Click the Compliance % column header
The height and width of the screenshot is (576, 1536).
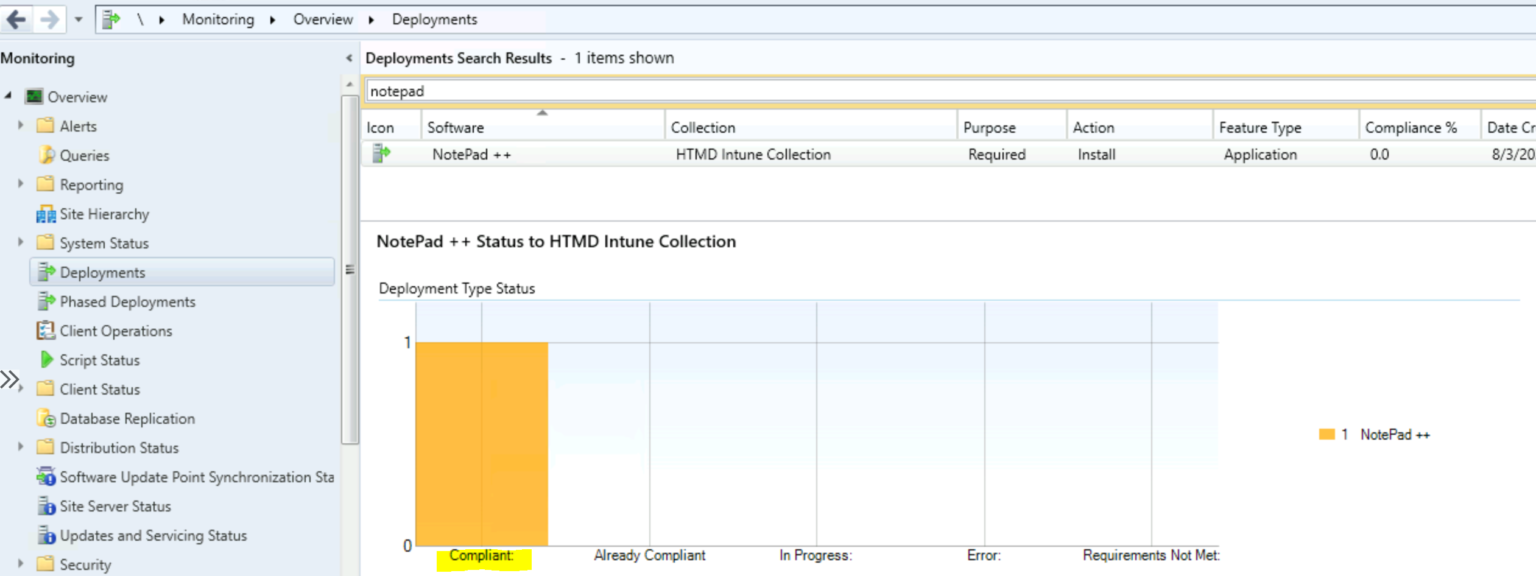pos(1410,127)
